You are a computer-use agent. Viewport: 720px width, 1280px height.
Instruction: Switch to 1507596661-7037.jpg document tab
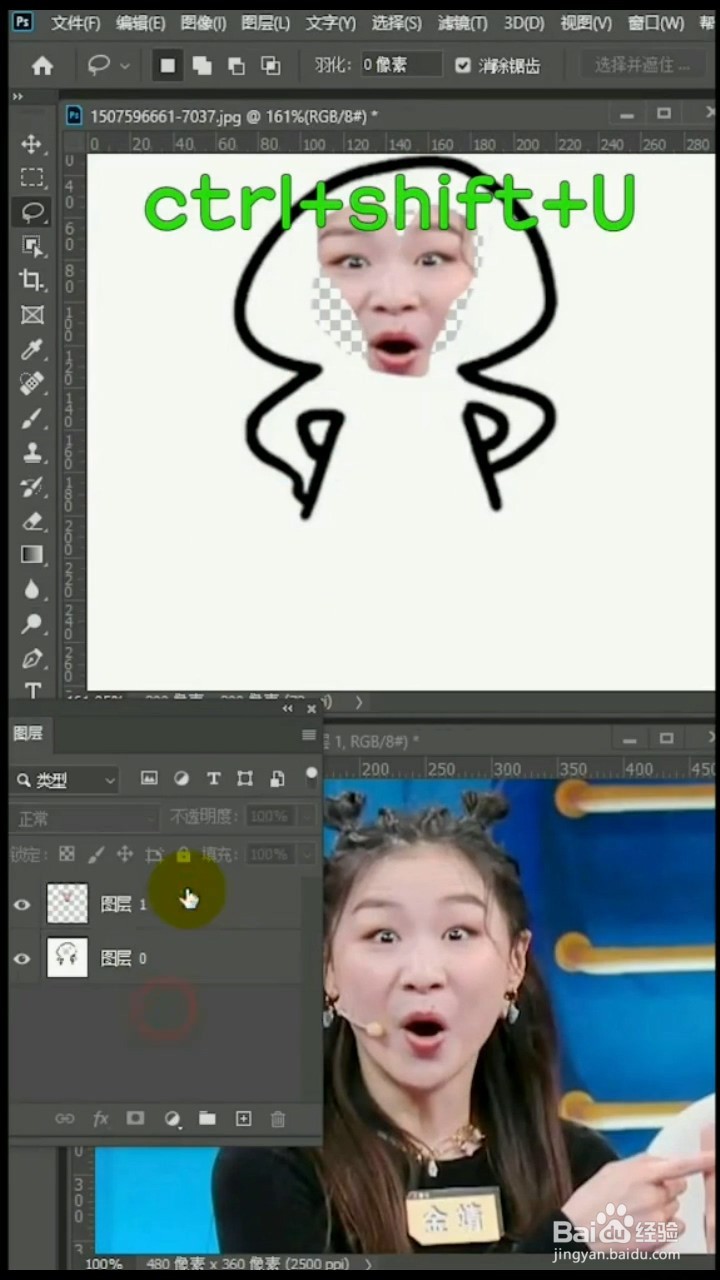coord(234,116)
